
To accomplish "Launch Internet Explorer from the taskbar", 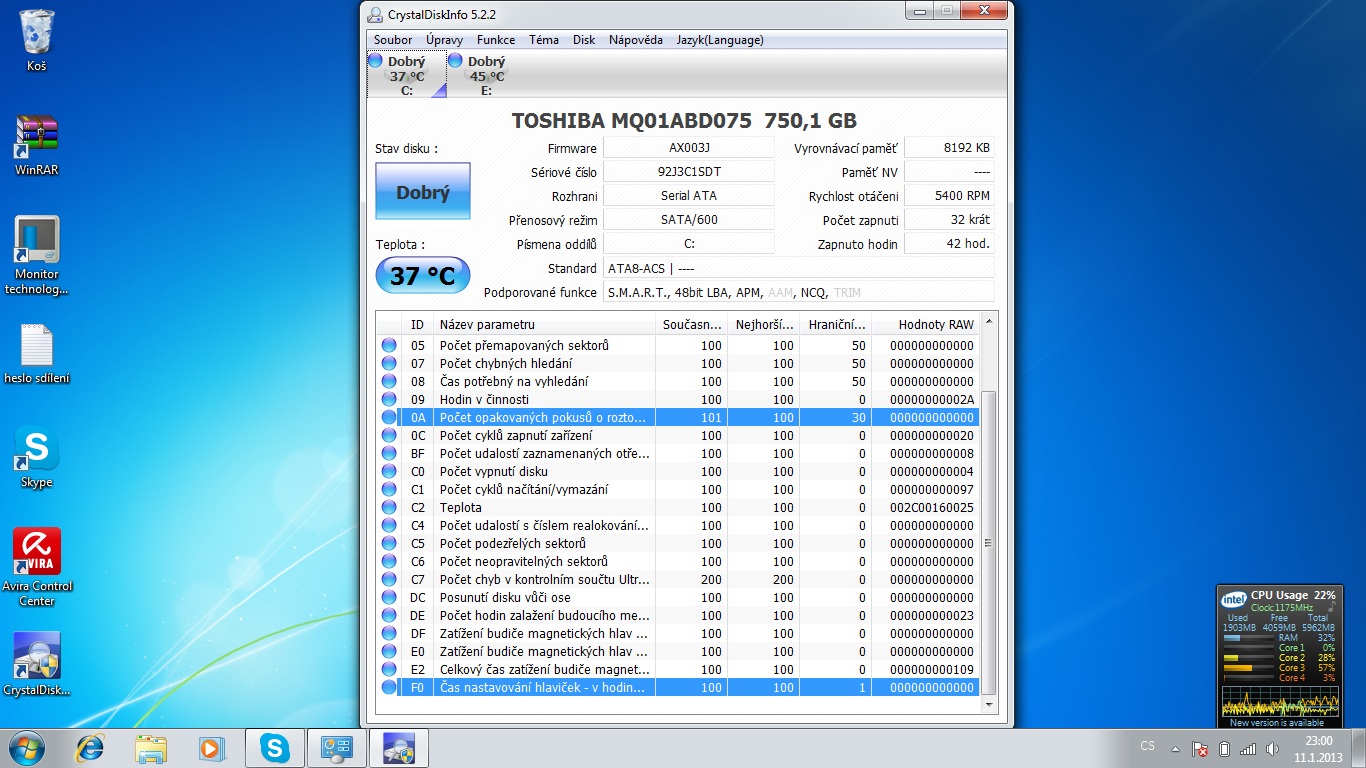I will [x=92, y=748].
